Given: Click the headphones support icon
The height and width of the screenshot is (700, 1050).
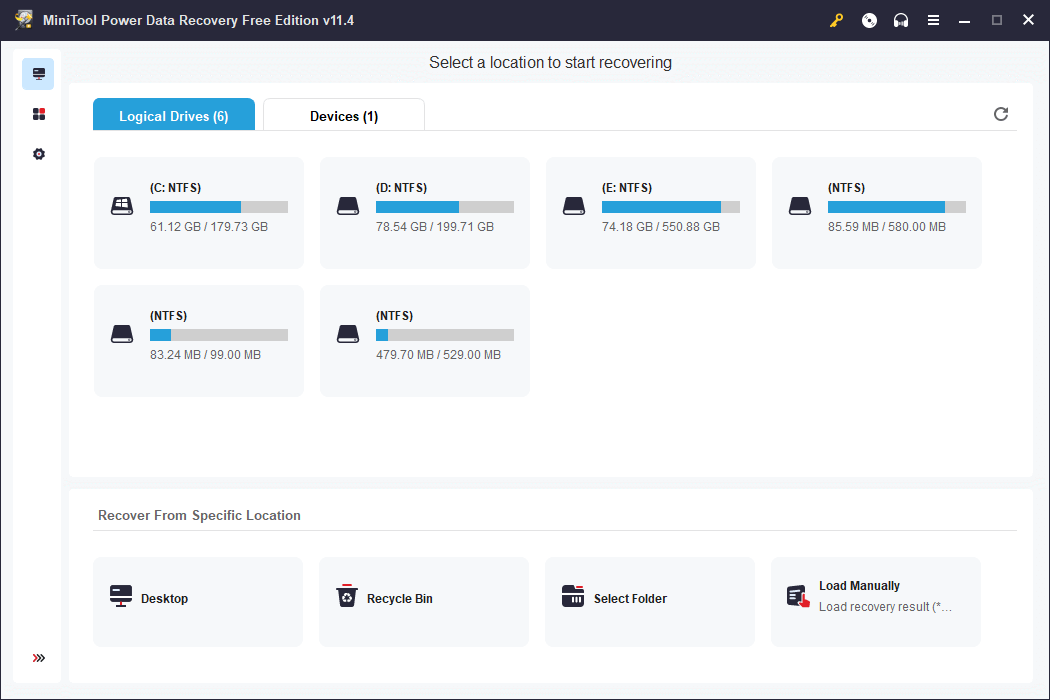Looking at the screenshot, I should (x=901, y=20).
